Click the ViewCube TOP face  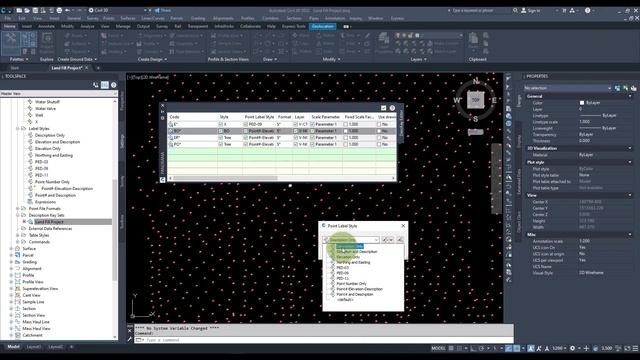tap(476, 100)
